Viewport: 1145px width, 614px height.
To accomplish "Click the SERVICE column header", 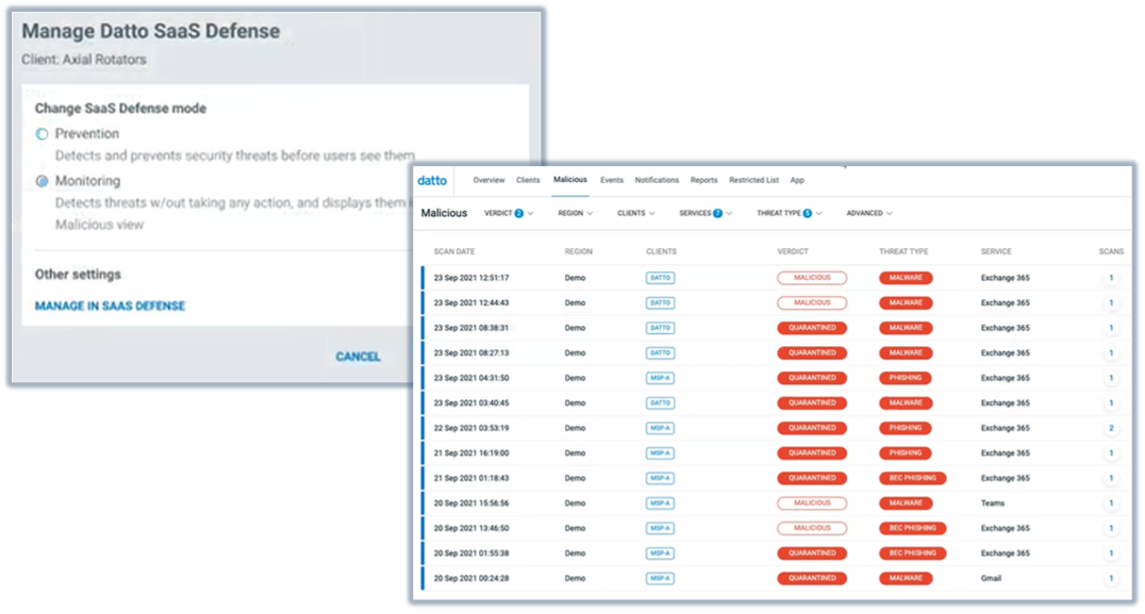I will 996,252.
